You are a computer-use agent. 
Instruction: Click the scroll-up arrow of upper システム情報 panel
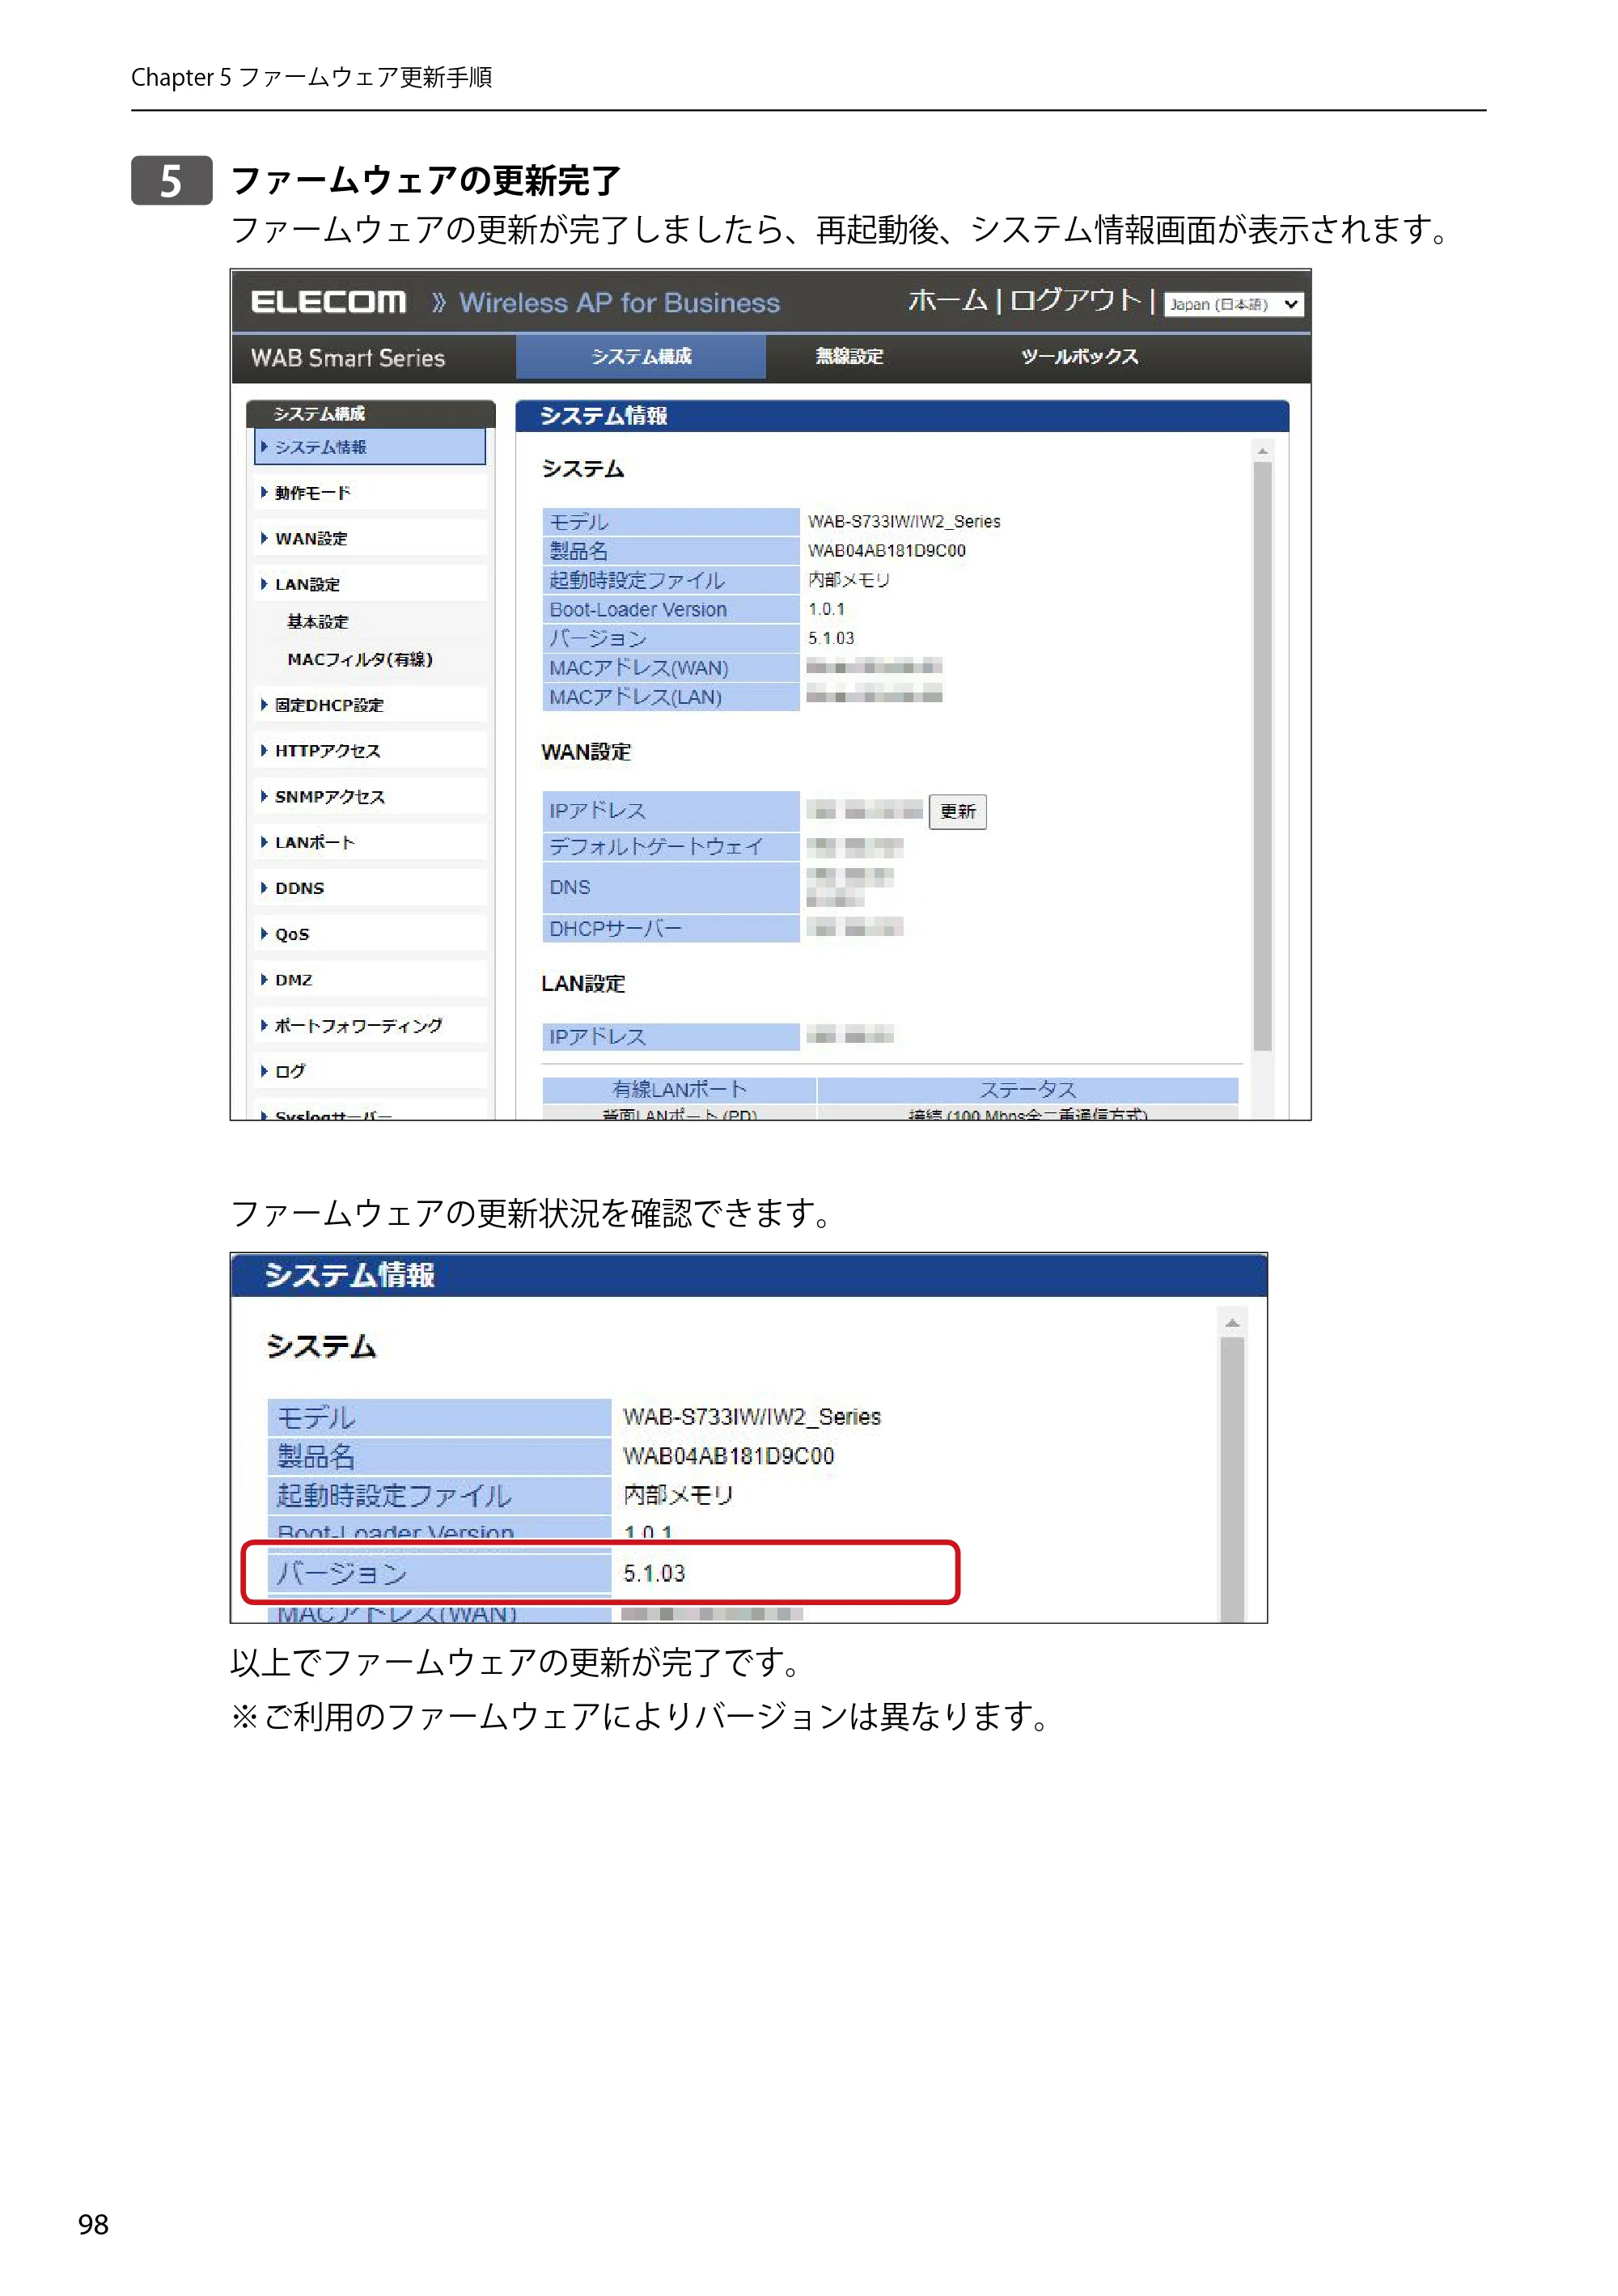(1262, 451)
